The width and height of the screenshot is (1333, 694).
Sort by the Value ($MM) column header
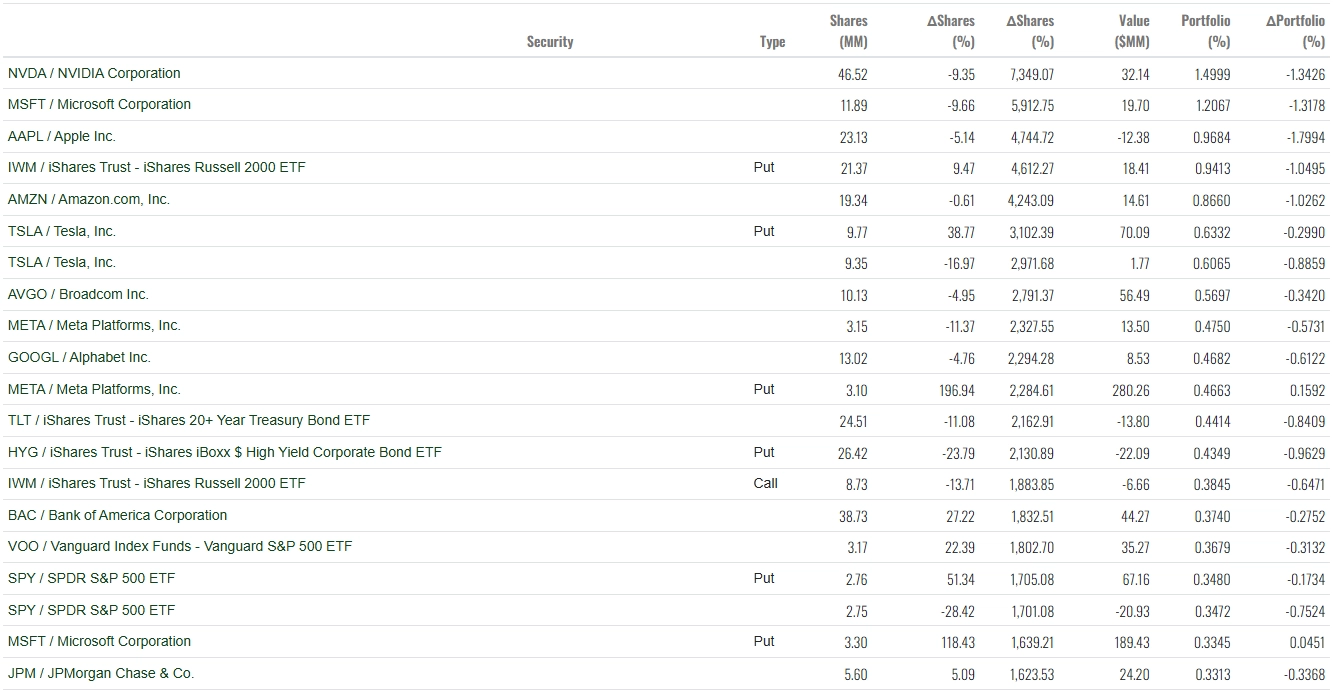[x=1132, y=31]
